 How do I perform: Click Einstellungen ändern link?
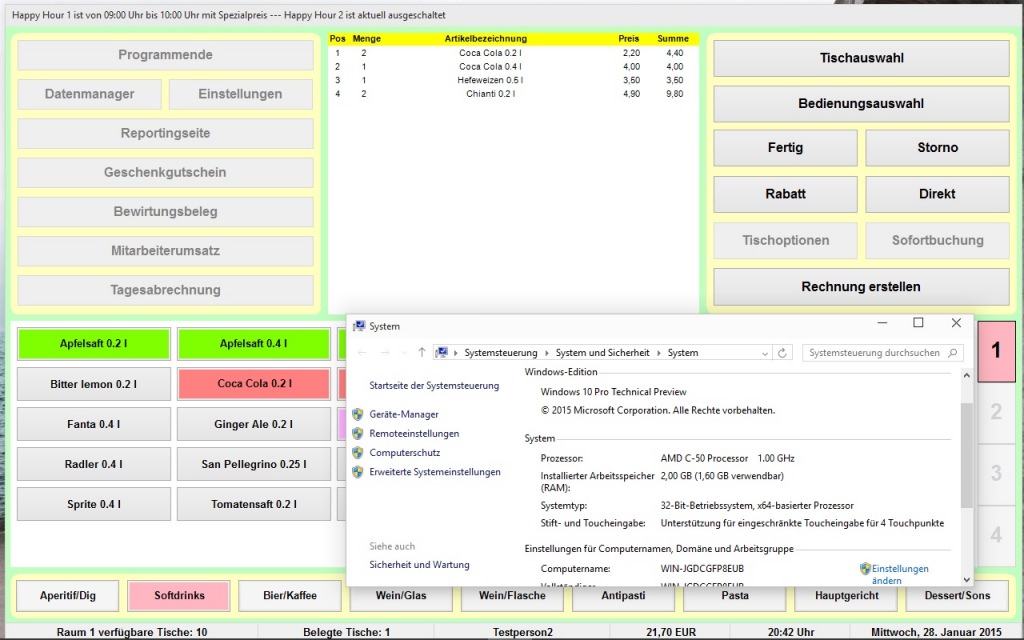click(x=900, y=575)
